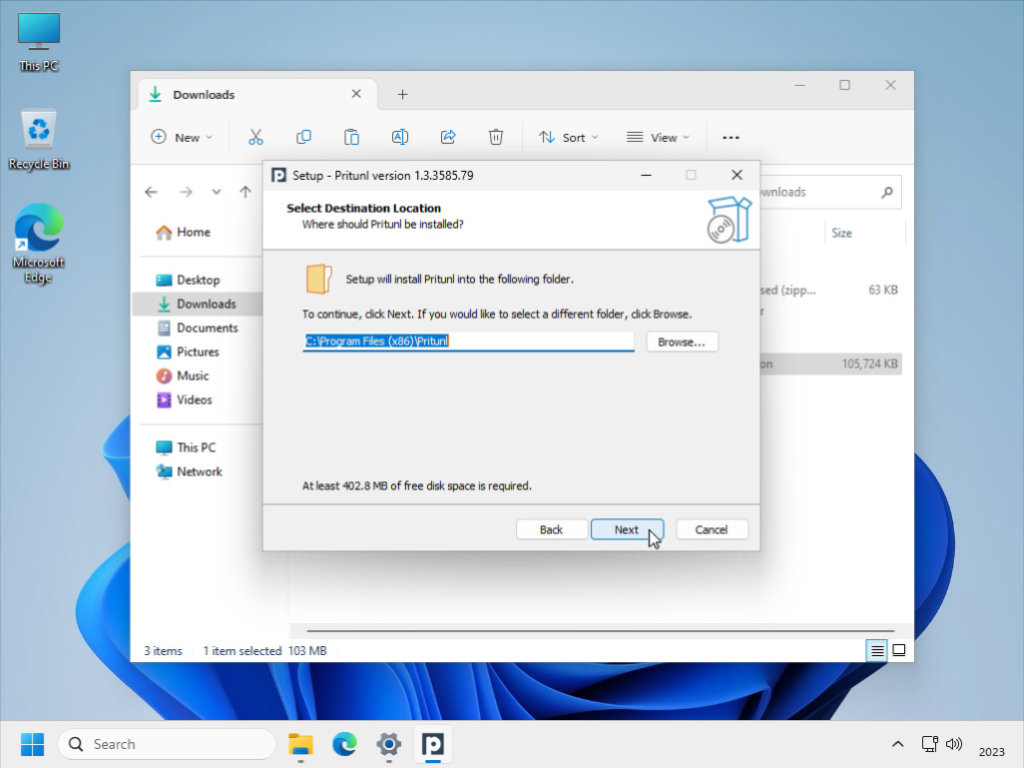1024x768 pixels.
Task: Click the Pritunl icon in the setup title bar
Action: 279,175
